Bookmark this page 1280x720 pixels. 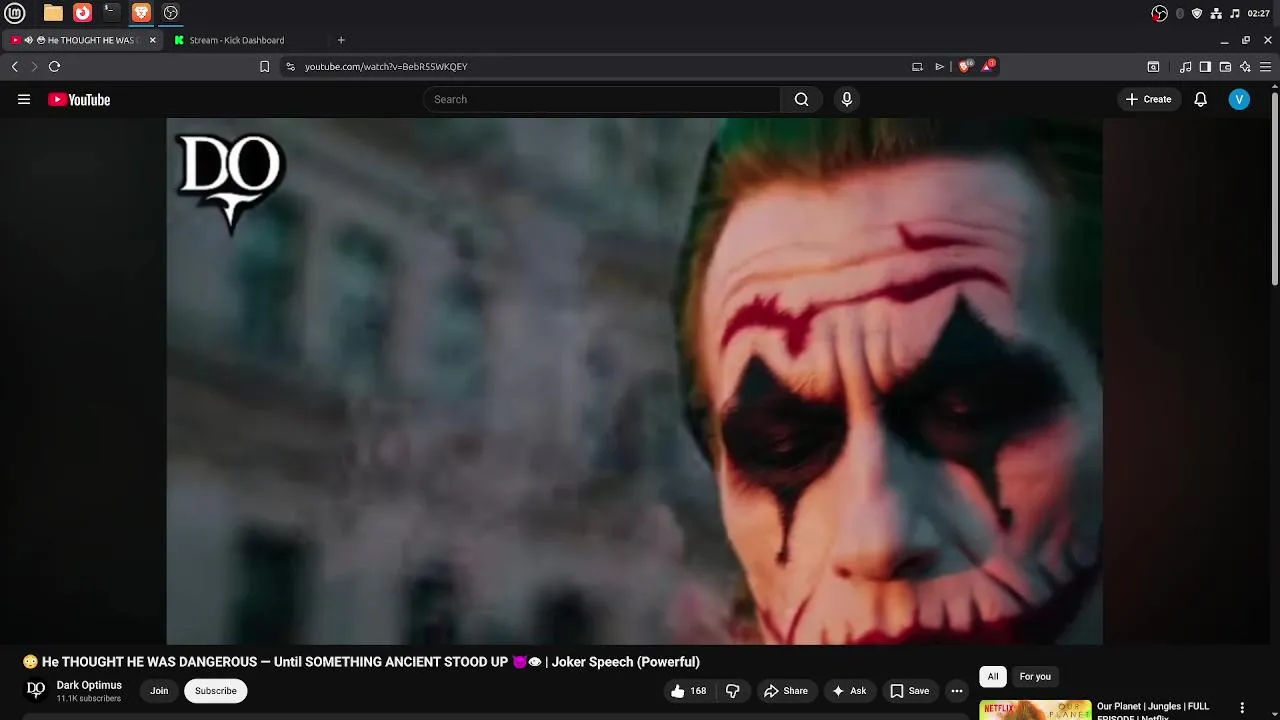(x=264, y=67)
